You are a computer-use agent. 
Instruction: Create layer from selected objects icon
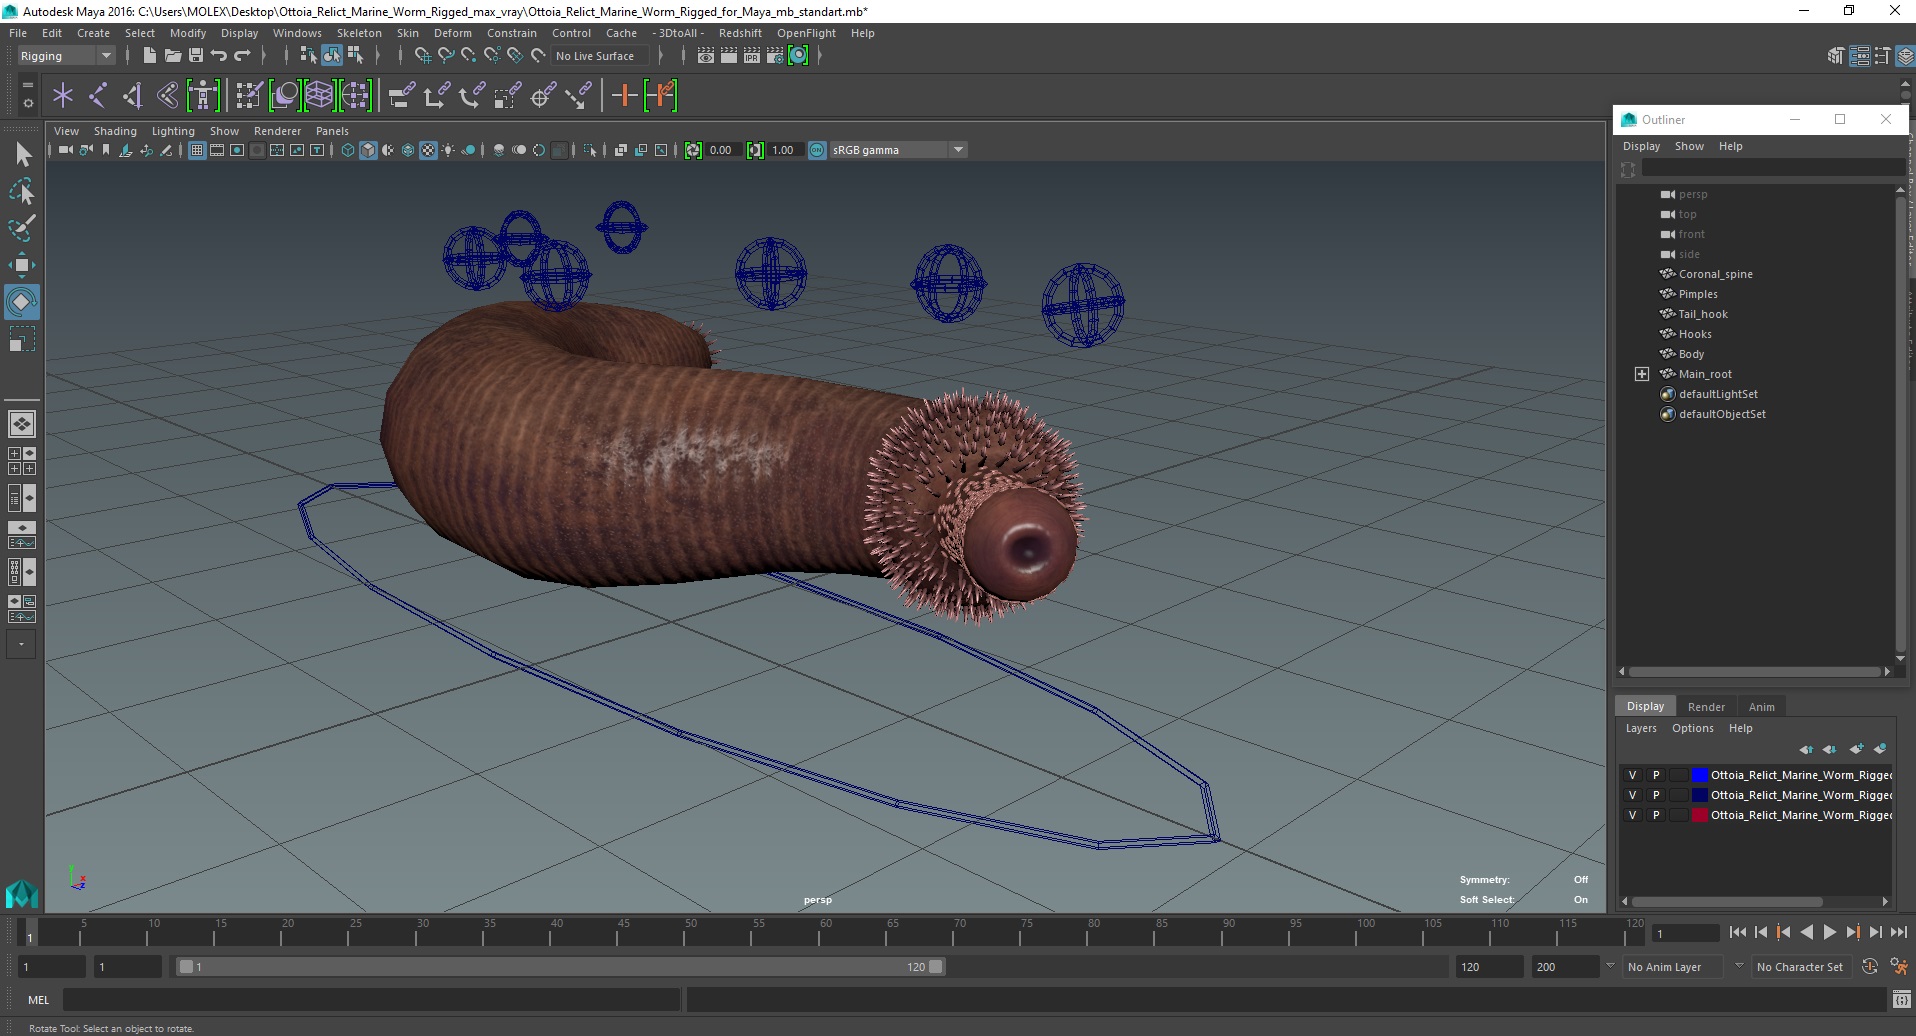pyautogui.click(x=1881, y=749)
